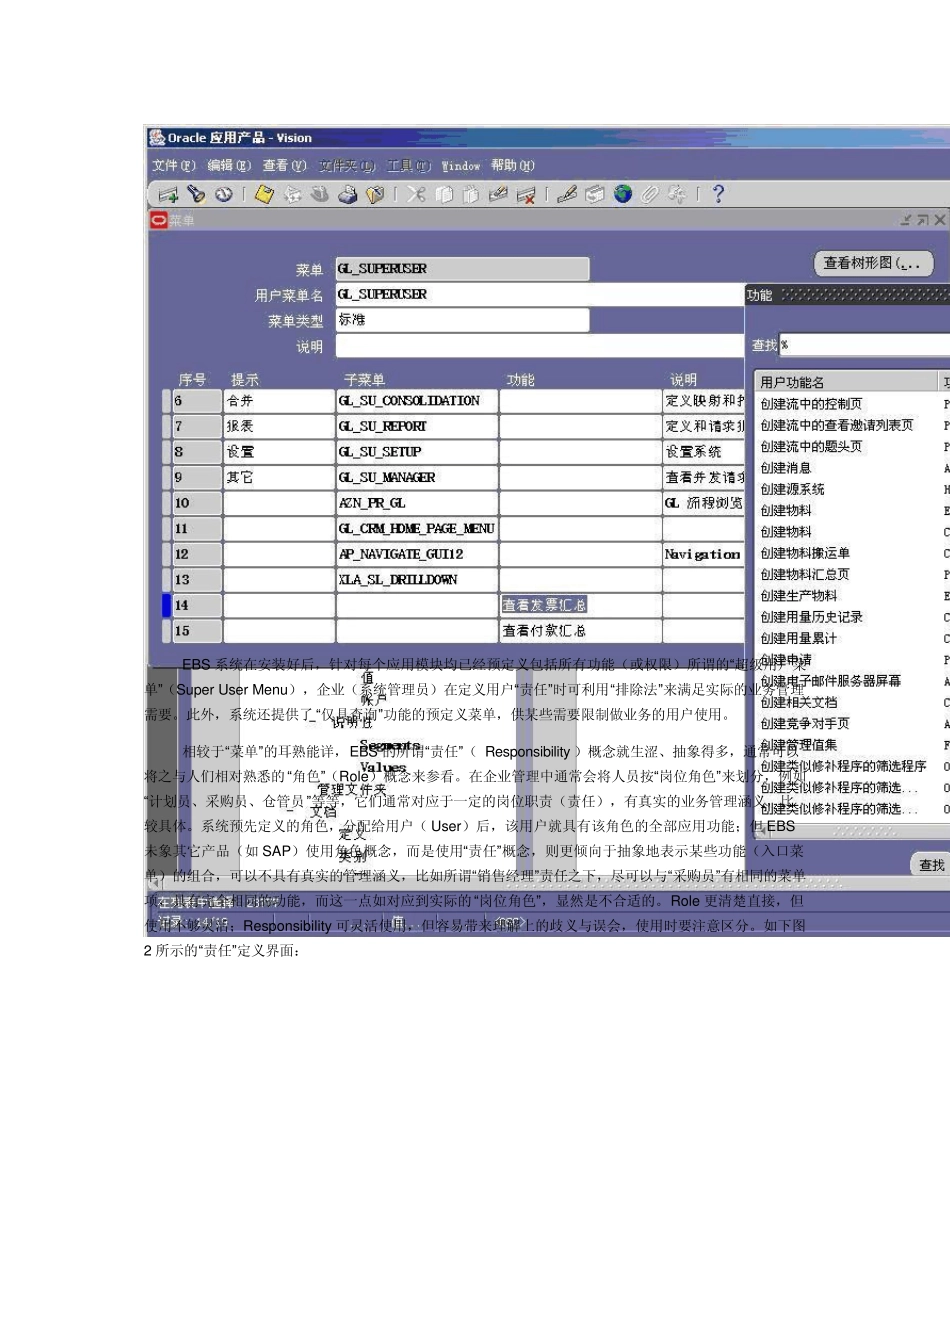
Task: Select submenu cell GL_SU_CONSOLIDATION
Action: click(417, 401)
